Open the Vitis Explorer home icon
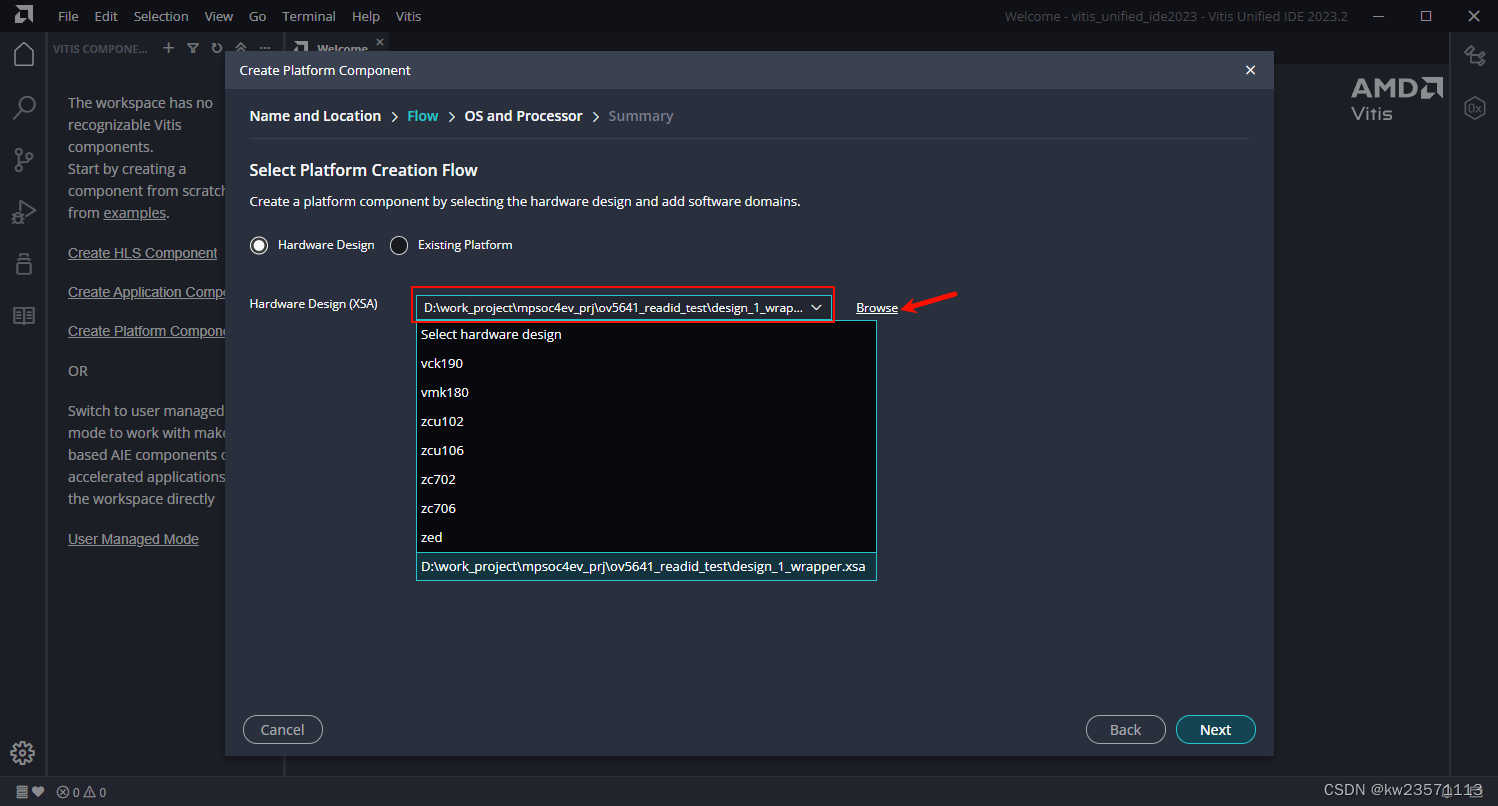The image size is (1498, 806). 24,53
